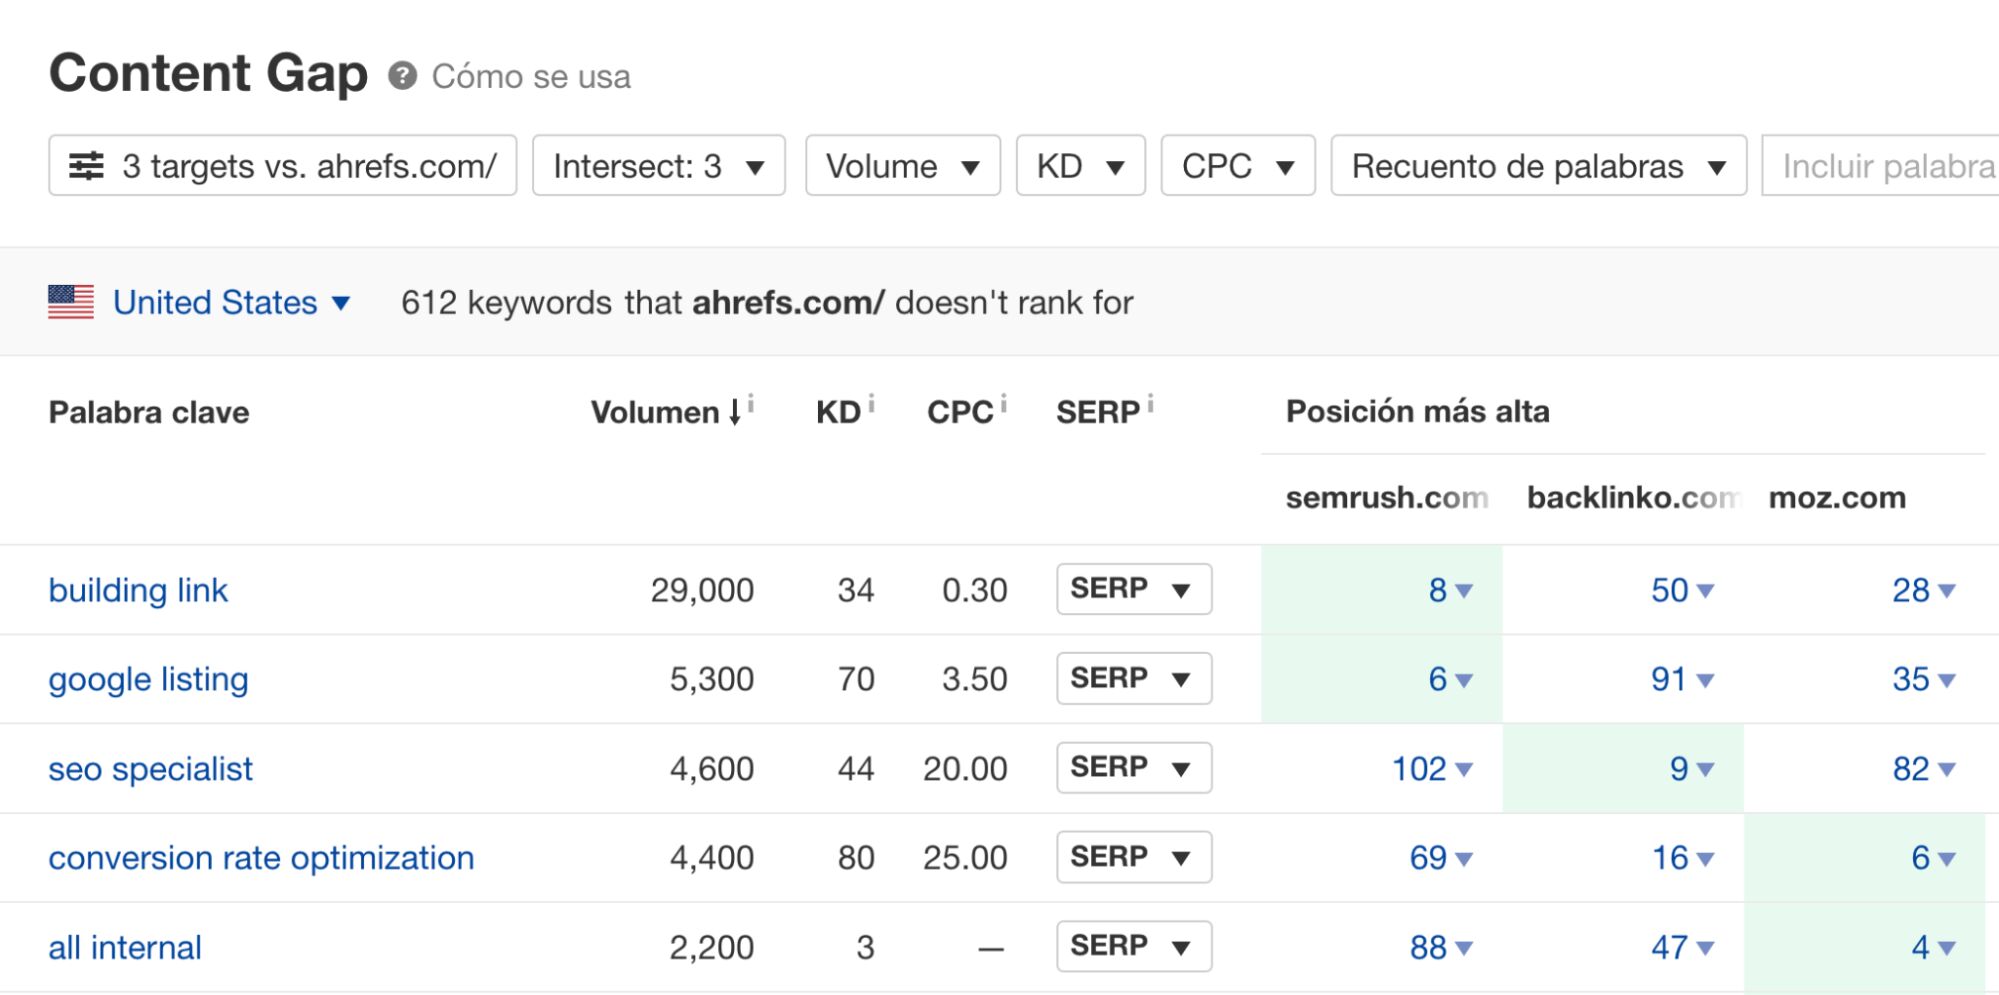The height and width of the screenshot is (995, 1999).
Task: Open the CPC filter dropdown
Action: [1239, 165]
